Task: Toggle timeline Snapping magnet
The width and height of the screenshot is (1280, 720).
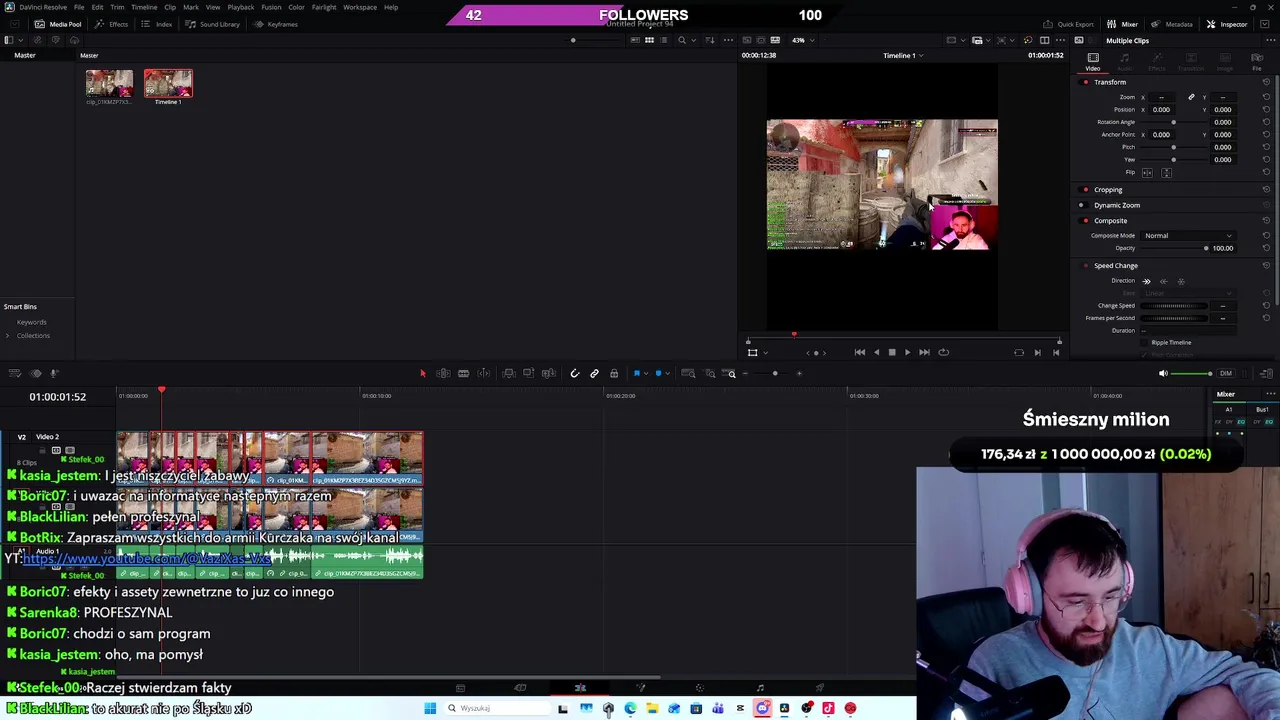Action: [574, 373]
